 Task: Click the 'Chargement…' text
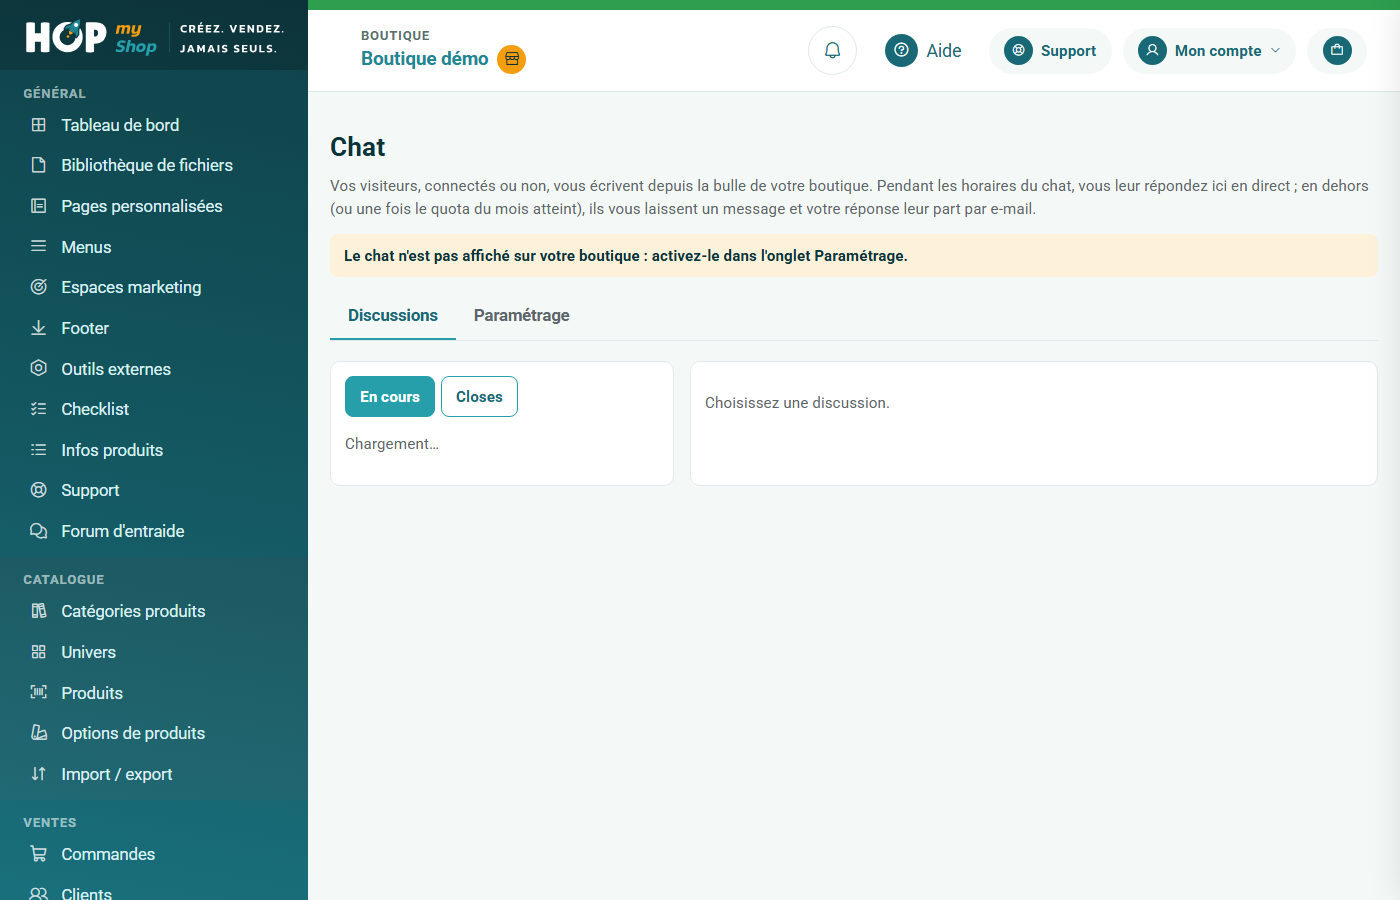click(x=392, y=444)
